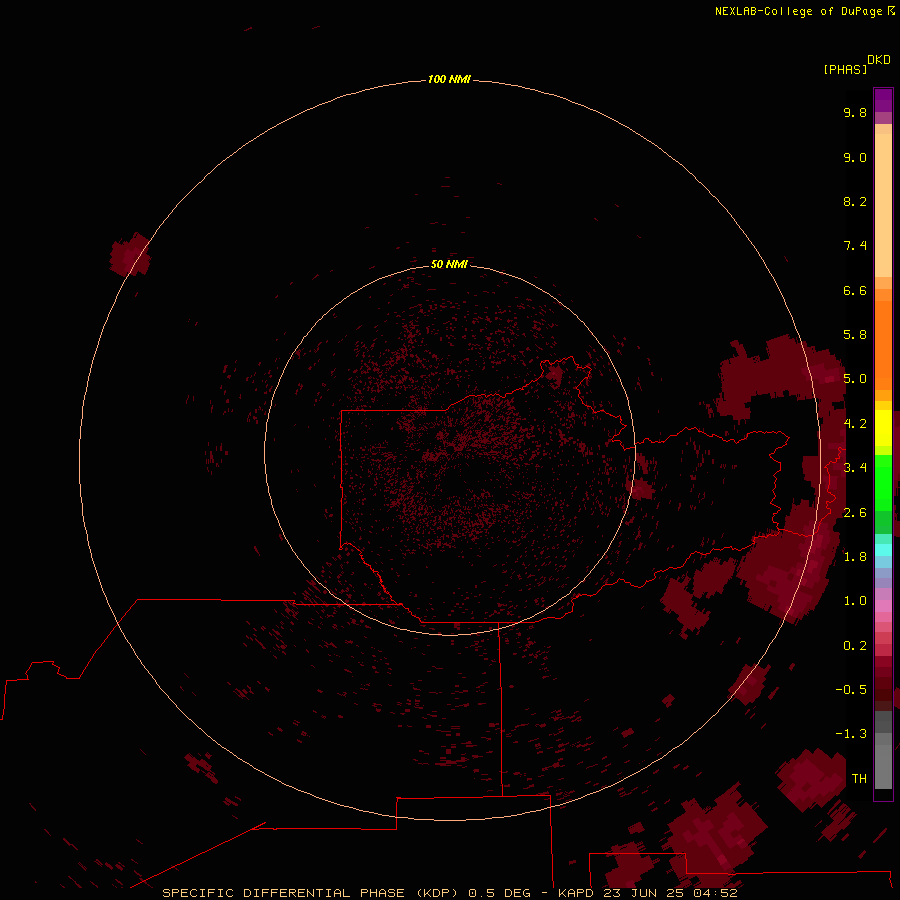Image resolution: width=900 pixels, height=900 pixels.
Task: Click the 6.6 color scale value
Action: (855, 290)
